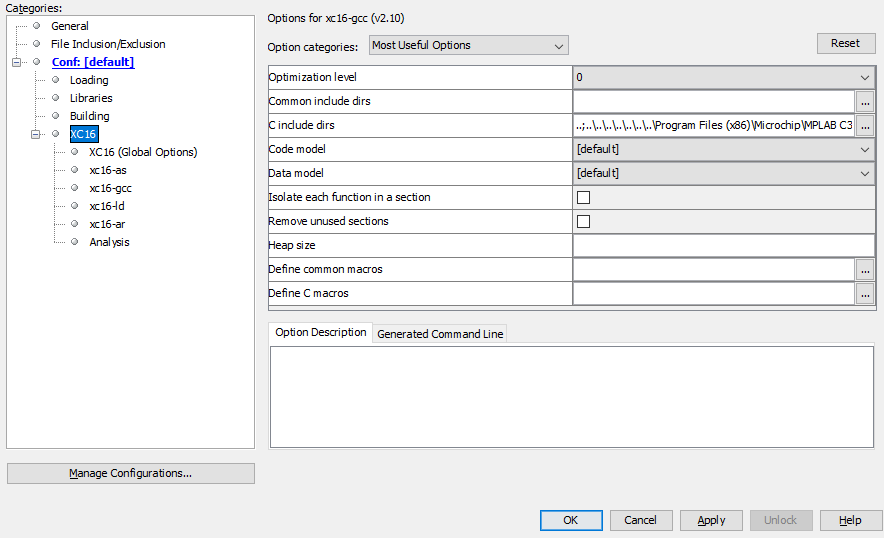Image resolution: width=884 pixels, height=538 pixels.
Task: Open the Code model dropdown
Action: (724, 149)
